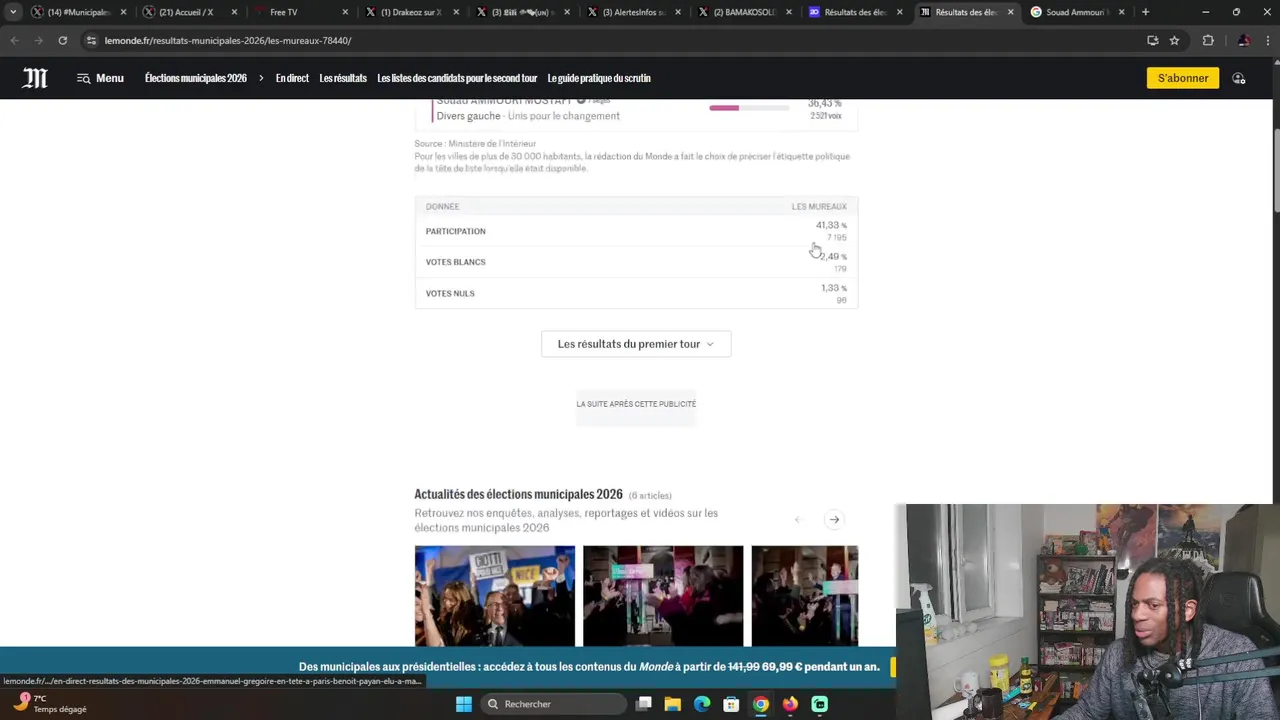Expand Les résultats du premier tour
The height and width of the screenshot is (720, 1280).
tap(636, 344)
